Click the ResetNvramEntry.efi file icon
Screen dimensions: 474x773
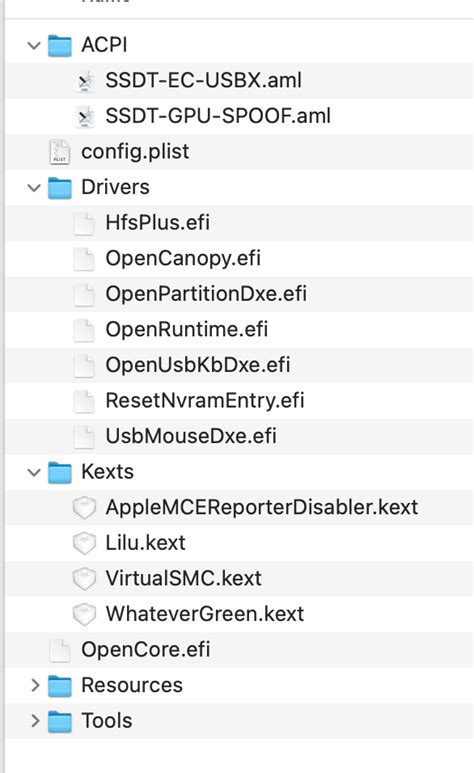[84, 401]
